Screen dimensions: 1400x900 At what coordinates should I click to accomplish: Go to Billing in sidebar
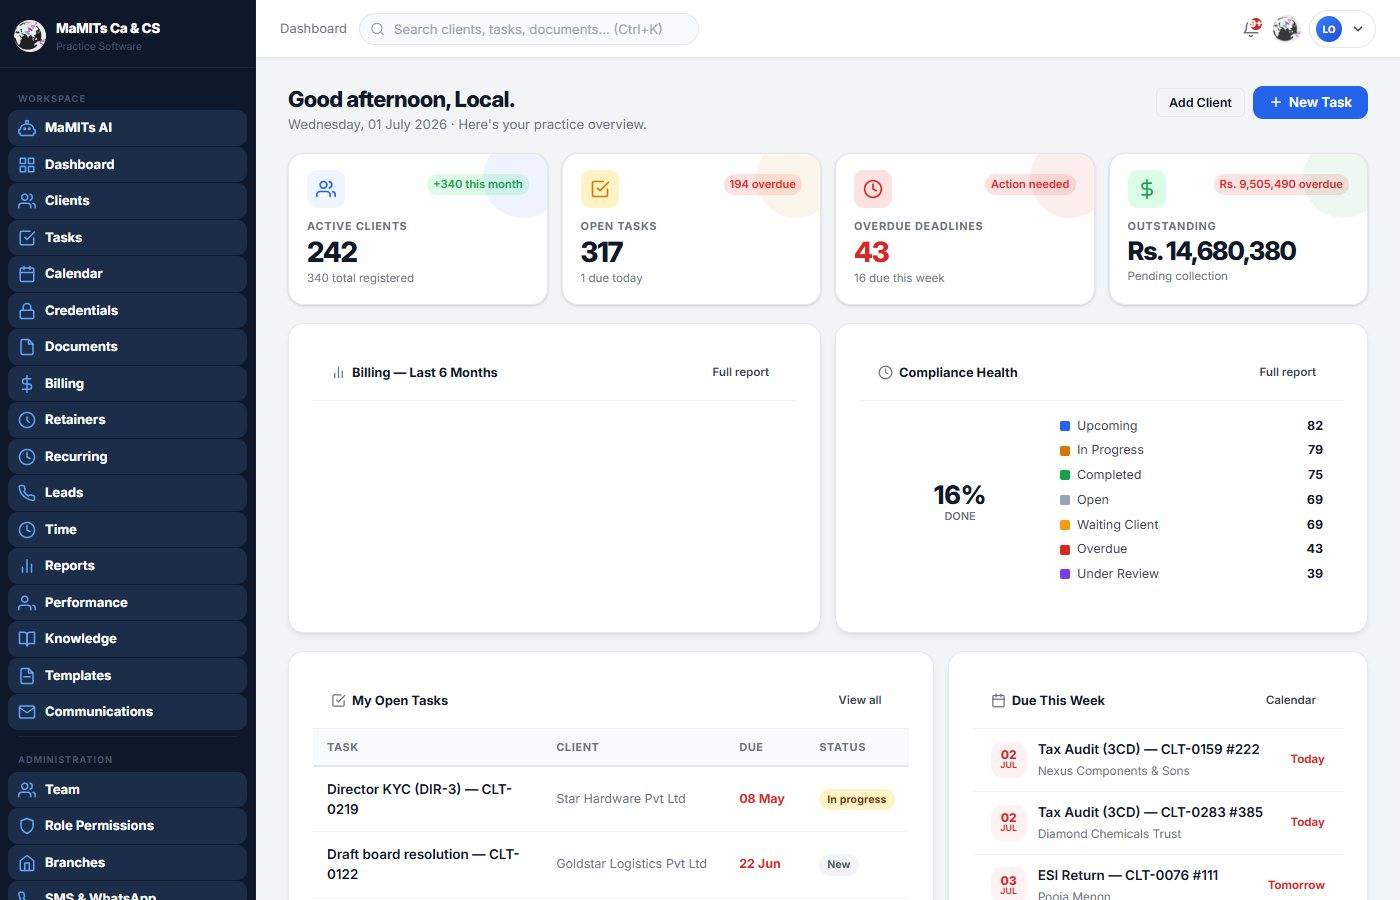pos(127,384)
